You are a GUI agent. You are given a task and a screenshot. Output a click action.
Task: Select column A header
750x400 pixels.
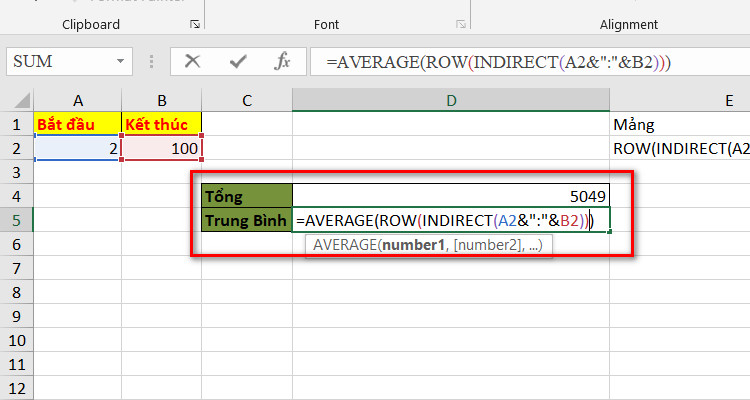[x=78, y=100]
